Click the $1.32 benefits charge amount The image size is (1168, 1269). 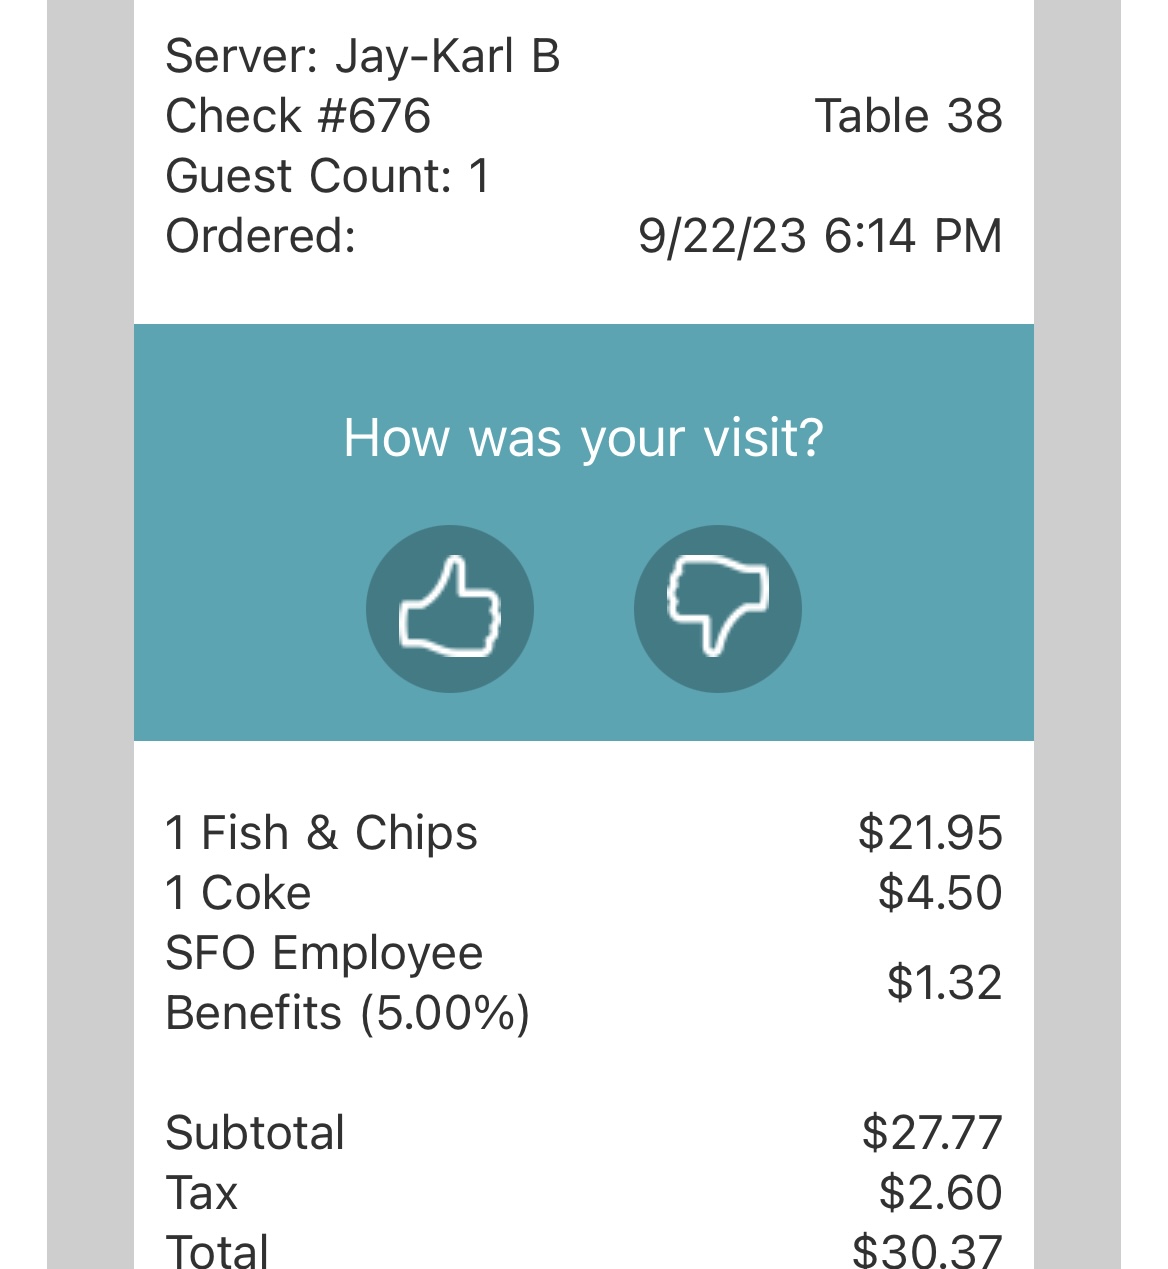click(x=944, y=983)
